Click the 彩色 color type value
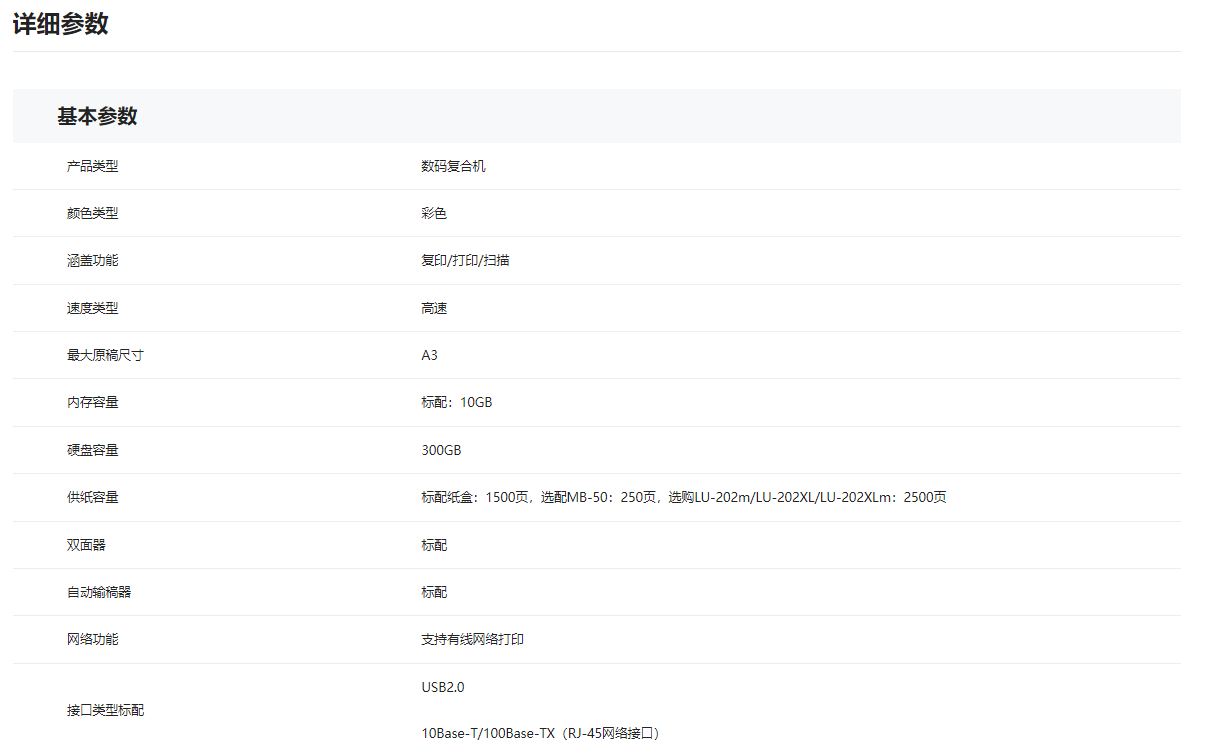This screenshot has height=756, width=1215. tap(434, 213)
